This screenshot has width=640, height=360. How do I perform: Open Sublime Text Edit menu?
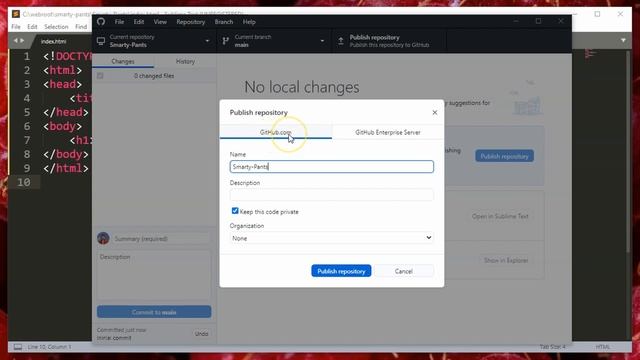32,27
